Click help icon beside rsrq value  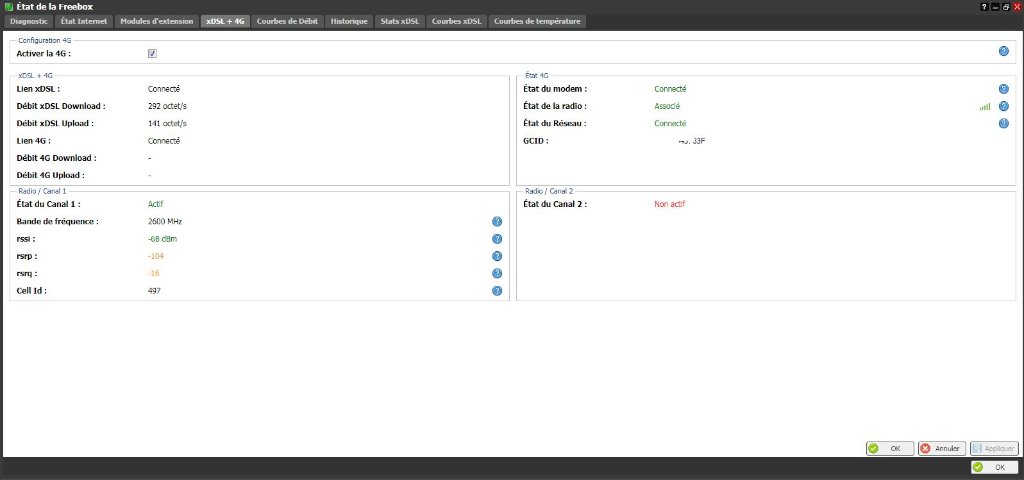(x=496, y=273)
